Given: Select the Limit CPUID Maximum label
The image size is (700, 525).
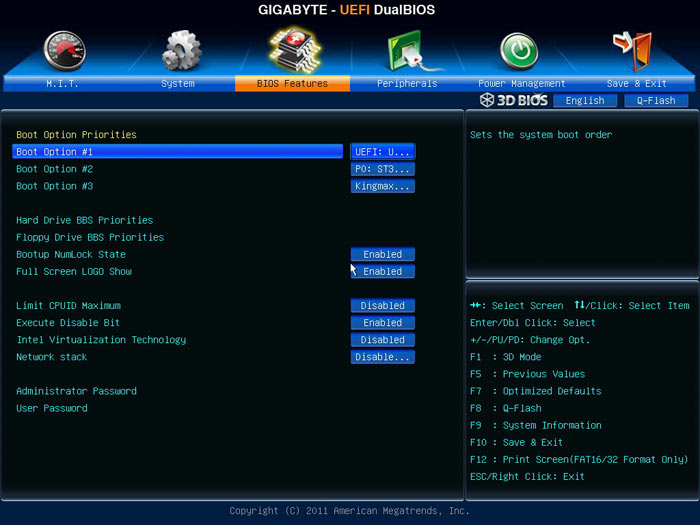Looking at the screenshot, I should point(68,305).
